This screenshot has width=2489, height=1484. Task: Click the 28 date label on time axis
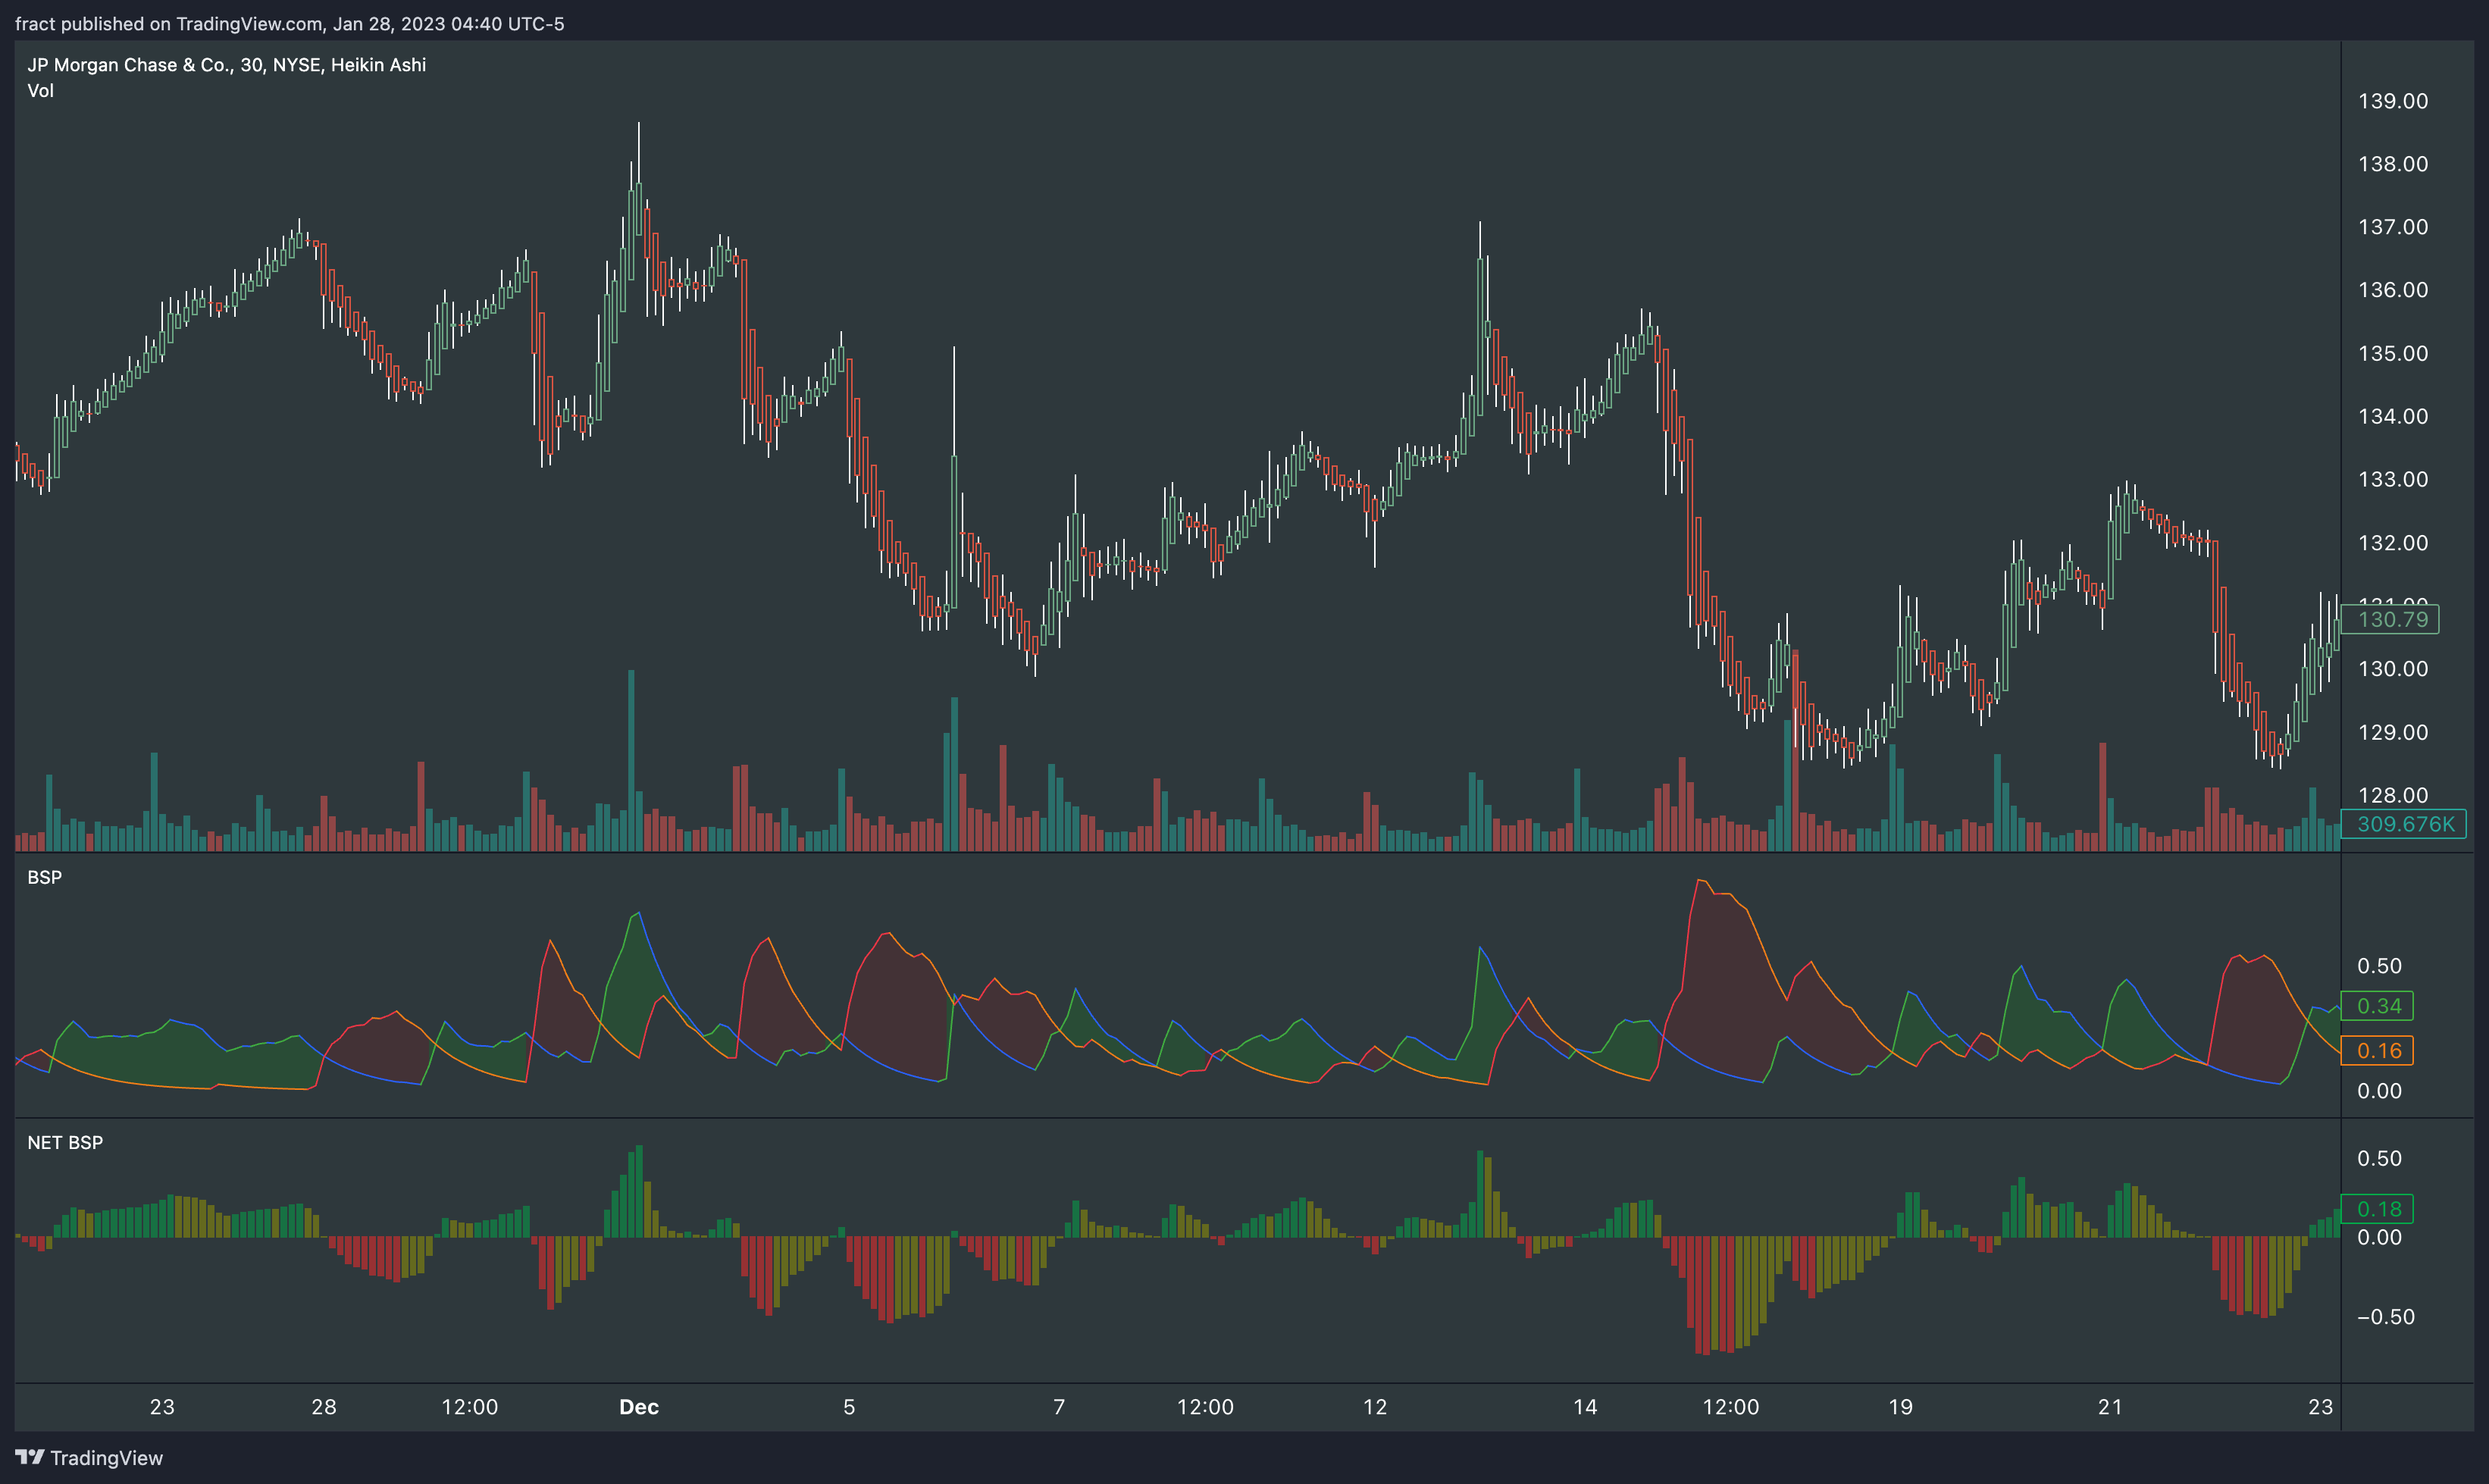(x=323, y=1407)
